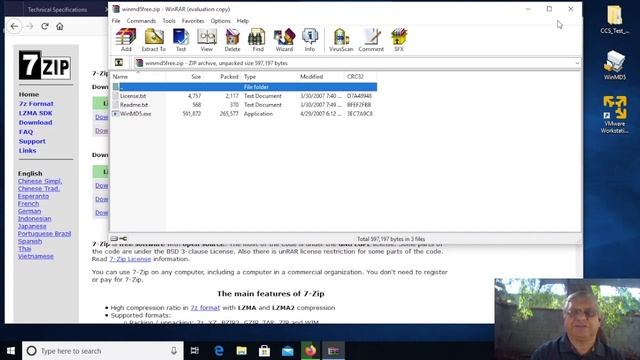The width and height of the screenshot is (640, 360).
Task: Click the Info toolbar icon
Action: pos(310,40)
